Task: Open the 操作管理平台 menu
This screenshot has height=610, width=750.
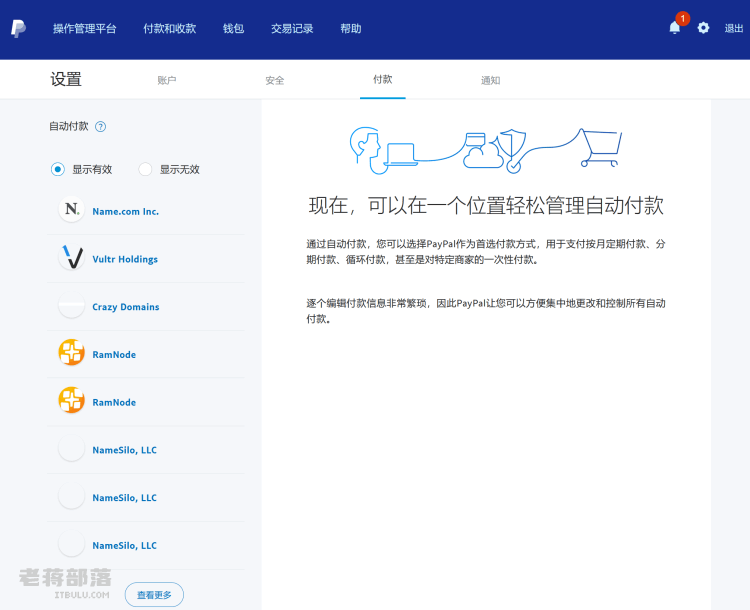Action: click(85, 29)
